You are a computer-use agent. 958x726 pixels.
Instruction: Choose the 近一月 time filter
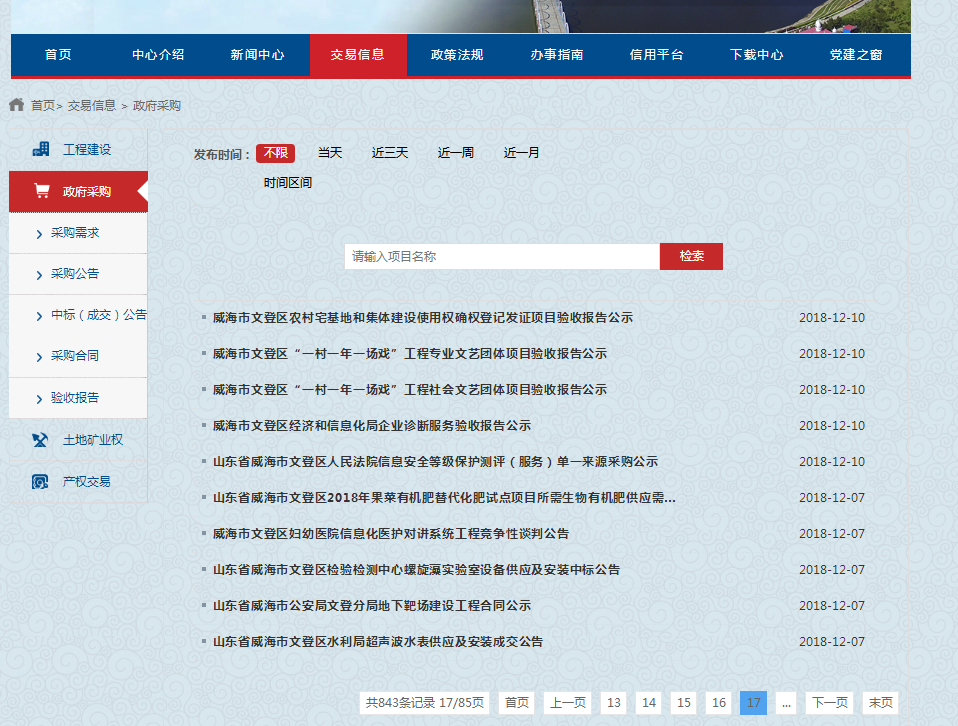pyautogui.click(x=521, y=153)
